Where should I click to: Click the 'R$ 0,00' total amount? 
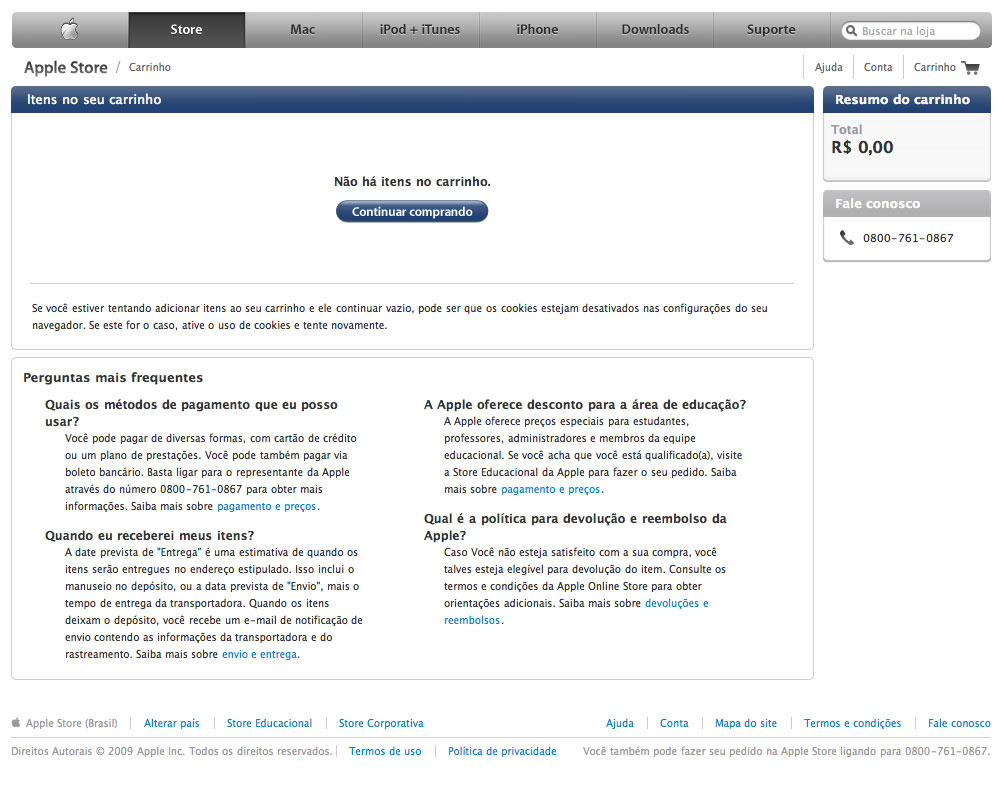pos(862,147)
